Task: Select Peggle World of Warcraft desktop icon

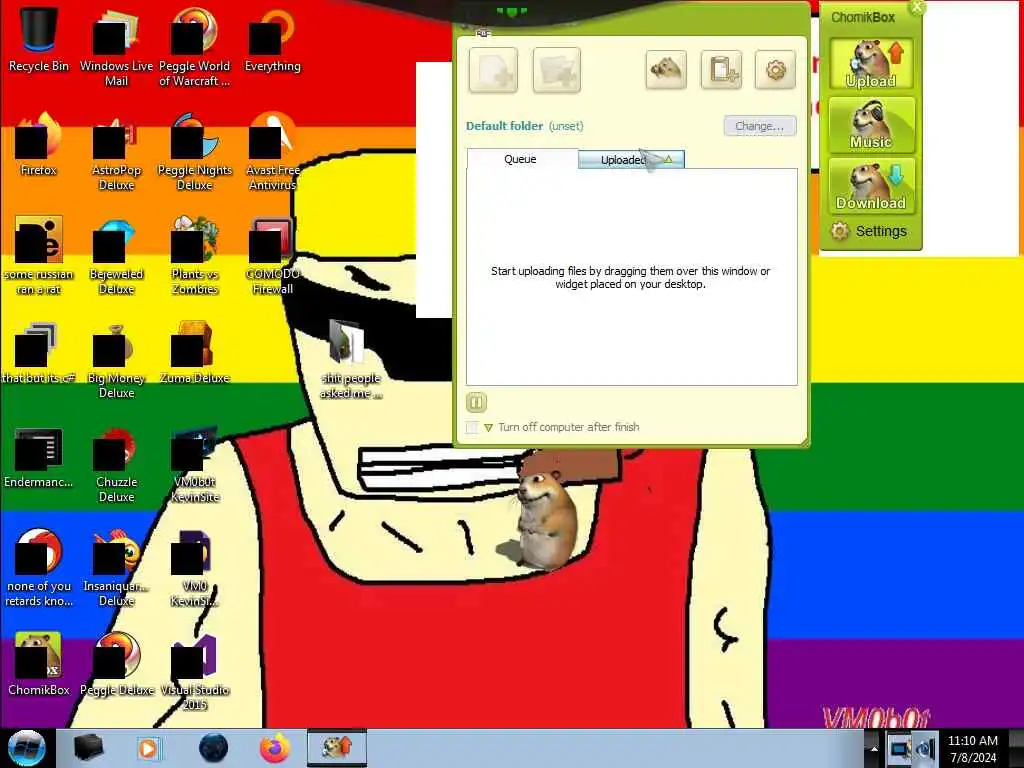Action: 195,47
